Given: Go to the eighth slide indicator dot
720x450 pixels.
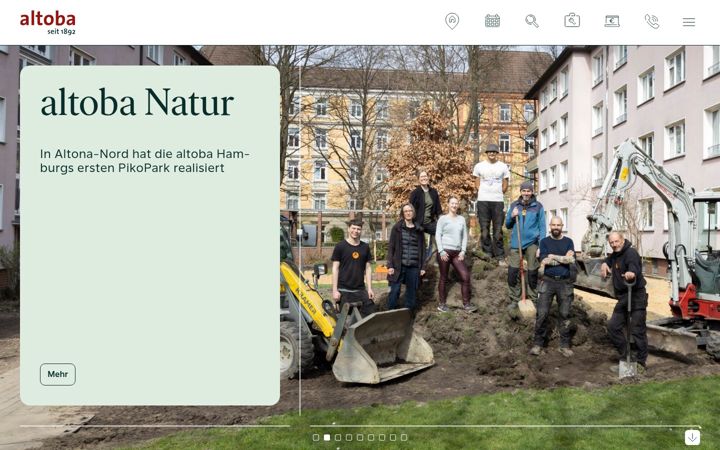Looking at the screenshot, I should tap(393, 438).
